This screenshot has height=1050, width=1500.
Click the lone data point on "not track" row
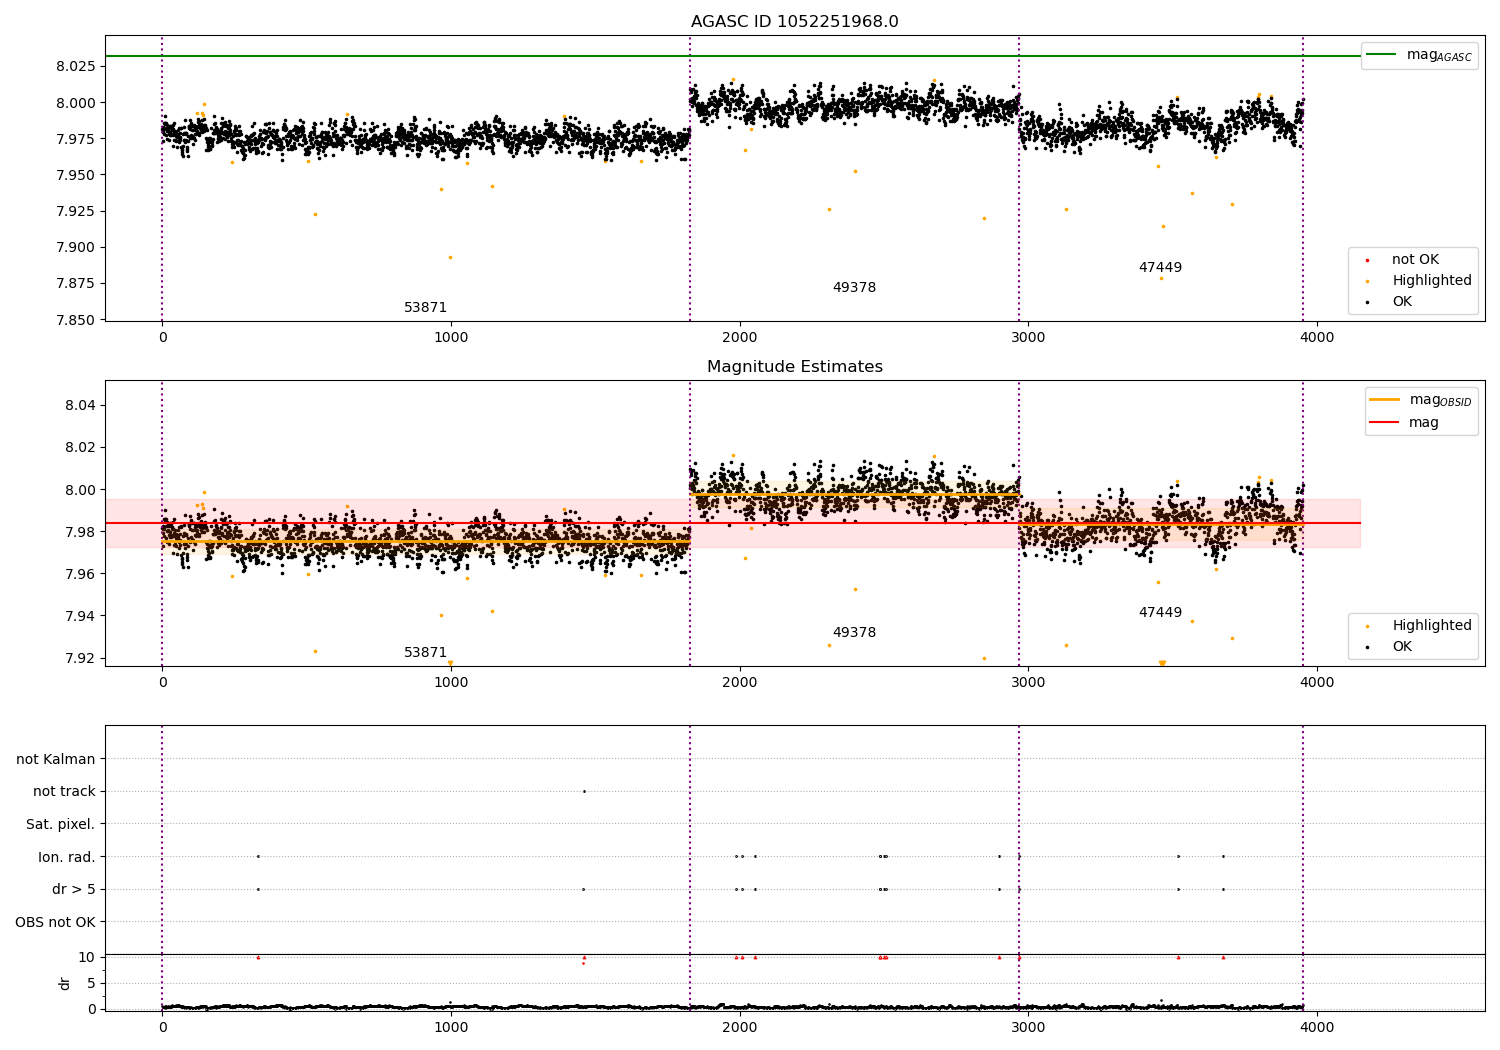tap(584, 791)
